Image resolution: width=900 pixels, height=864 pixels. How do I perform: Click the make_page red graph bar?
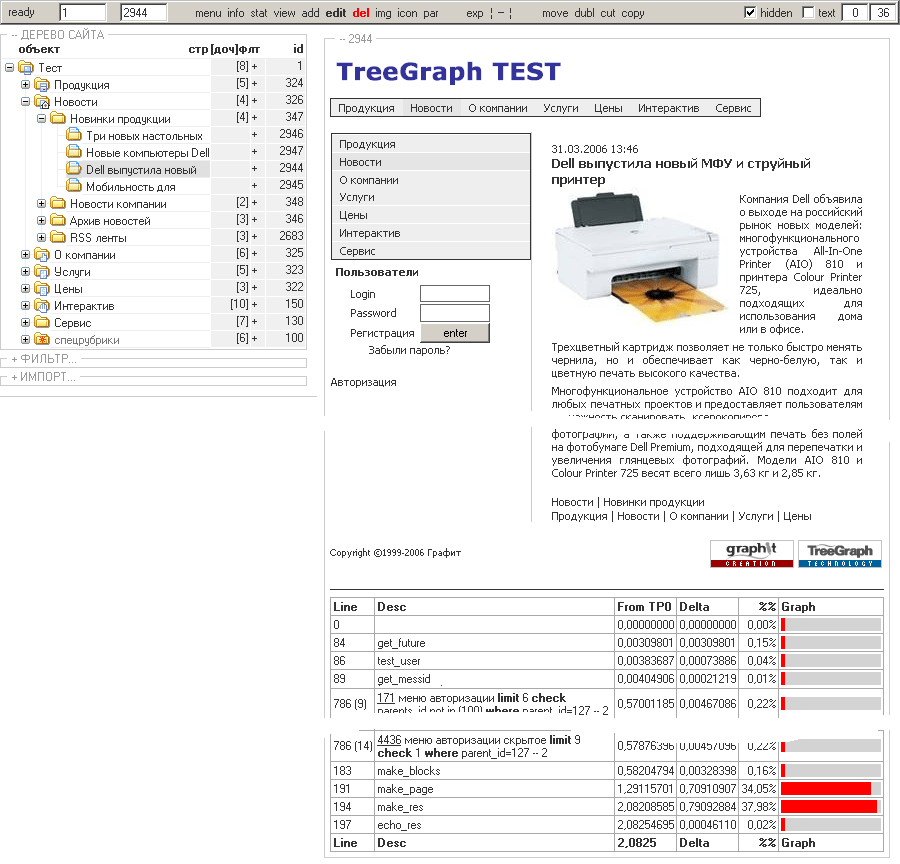825,789
